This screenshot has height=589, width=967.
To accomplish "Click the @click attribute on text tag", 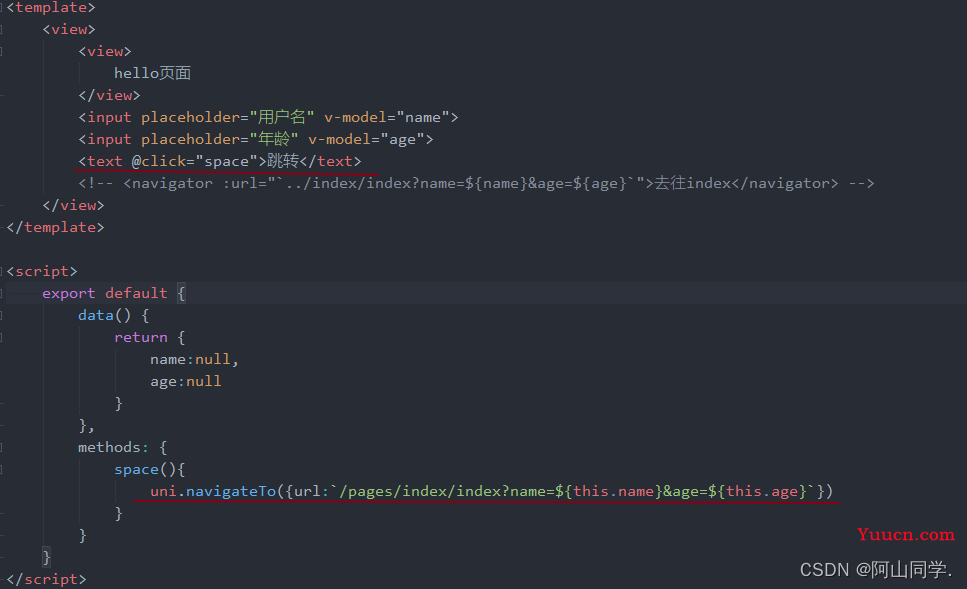I will [x=194, y=162].
